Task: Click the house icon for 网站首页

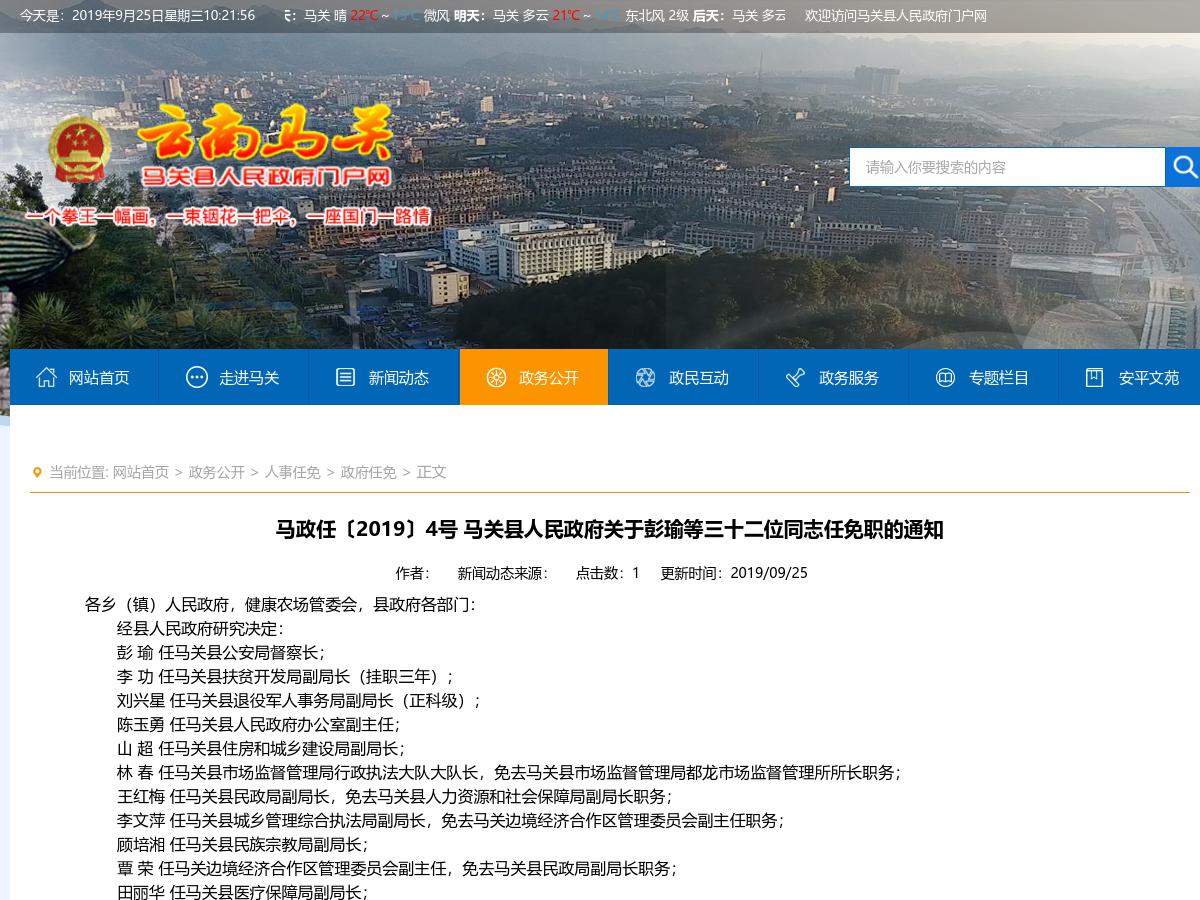Action: click(46, 377)
